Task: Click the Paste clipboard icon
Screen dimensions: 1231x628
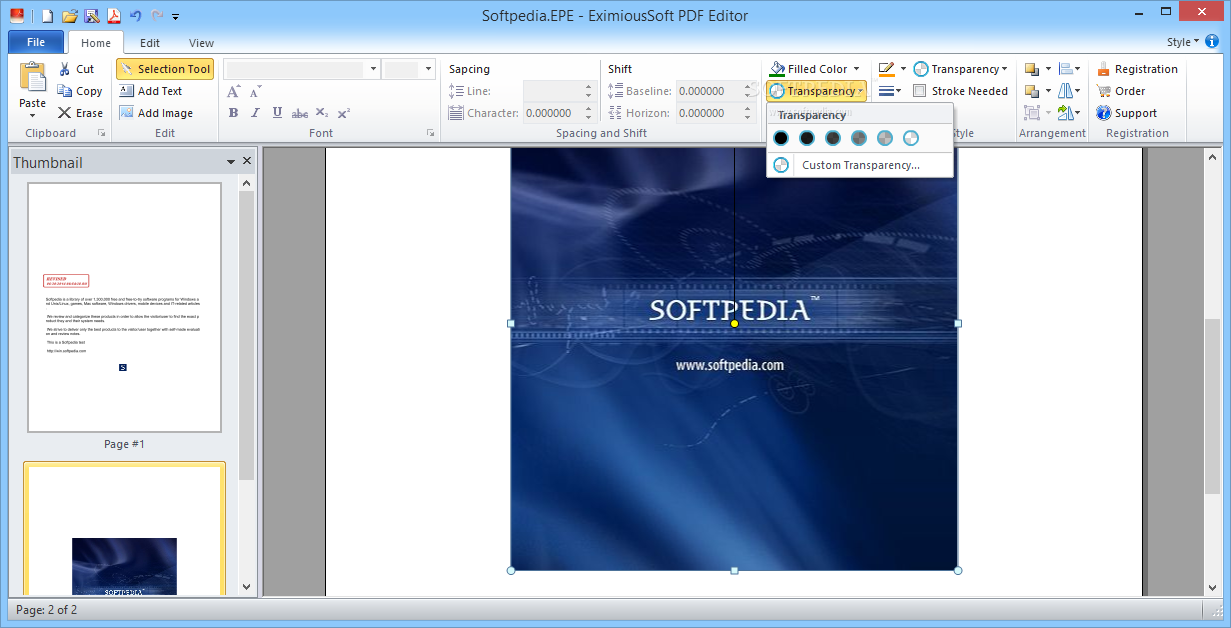Action: [33, 78]
